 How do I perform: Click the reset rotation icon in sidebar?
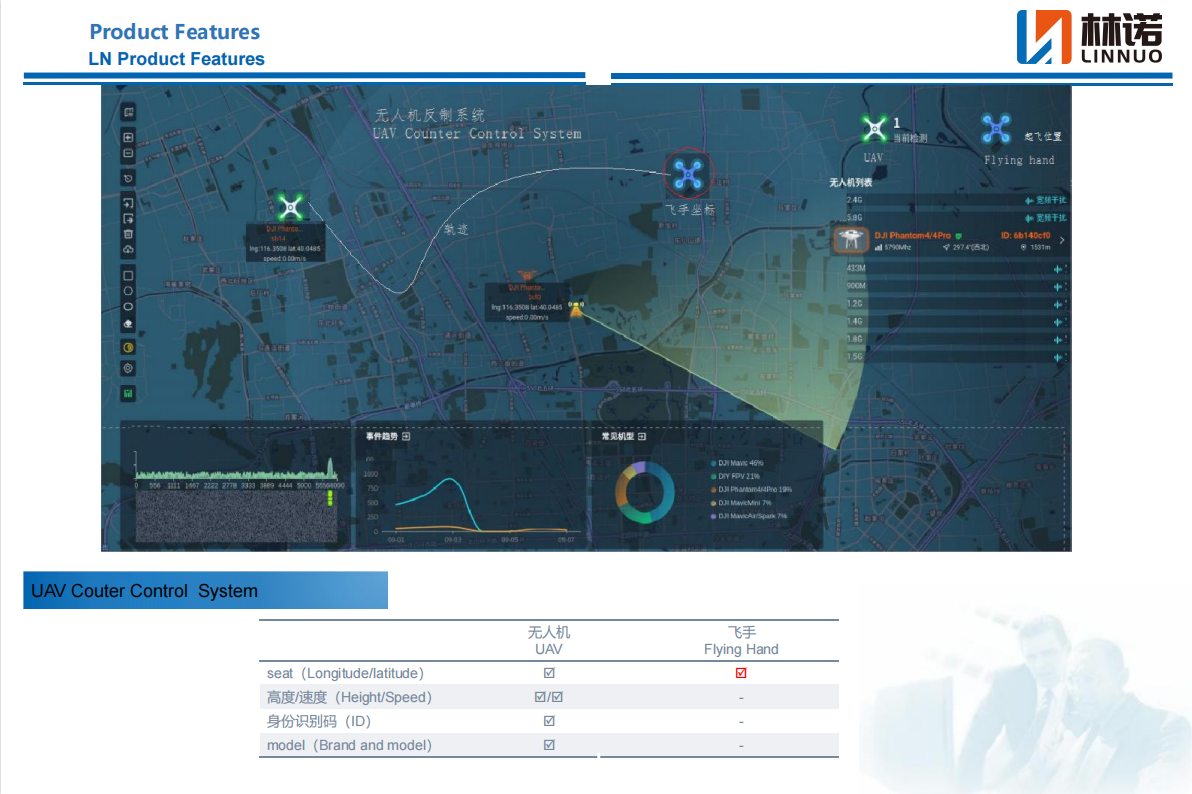128,178
